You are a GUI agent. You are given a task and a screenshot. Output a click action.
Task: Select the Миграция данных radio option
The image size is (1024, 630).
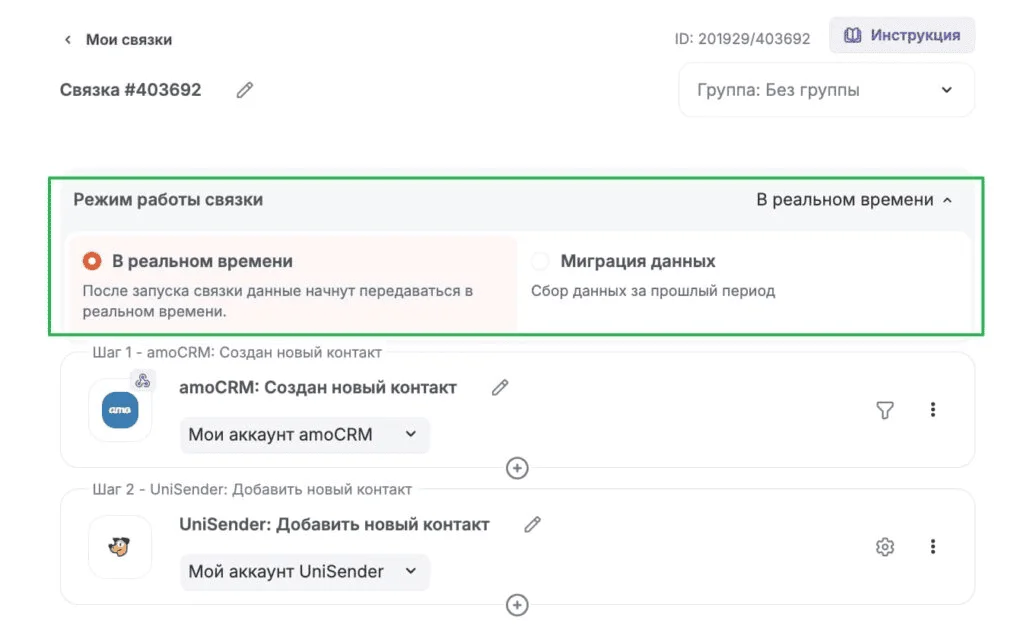click(540, 261)
